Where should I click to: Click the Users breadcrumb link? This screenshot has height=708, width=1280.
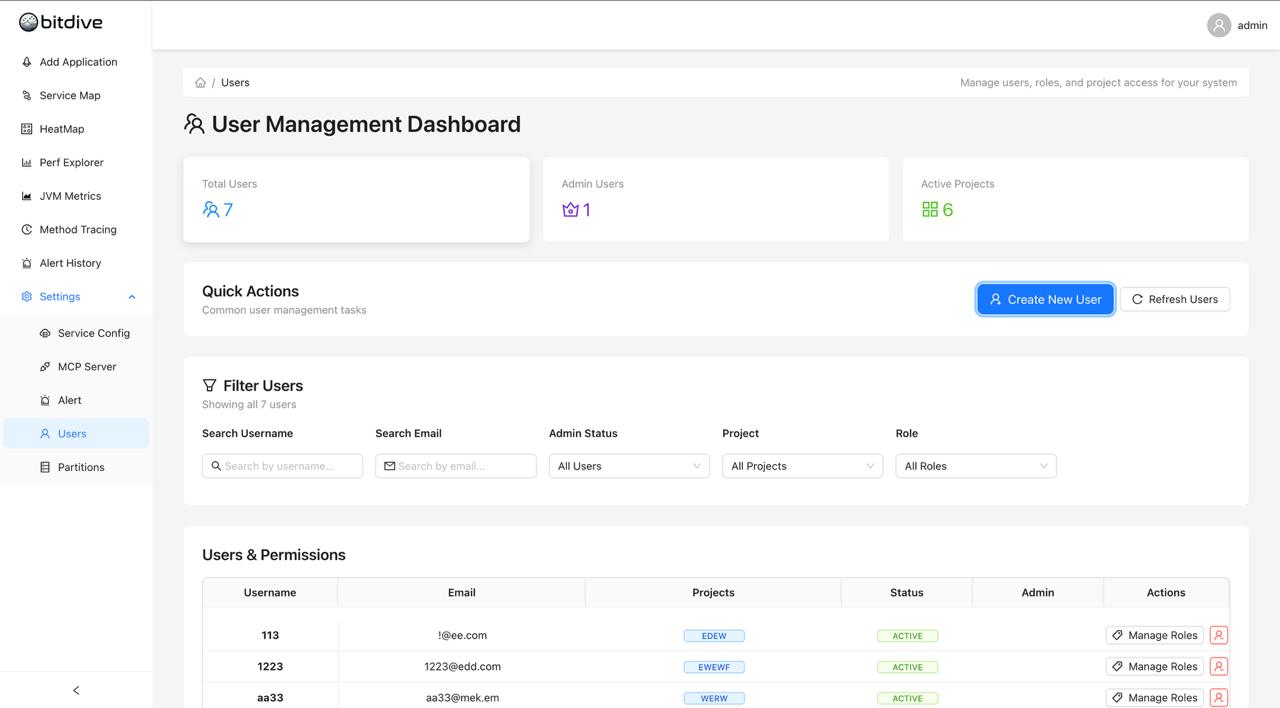235,83
